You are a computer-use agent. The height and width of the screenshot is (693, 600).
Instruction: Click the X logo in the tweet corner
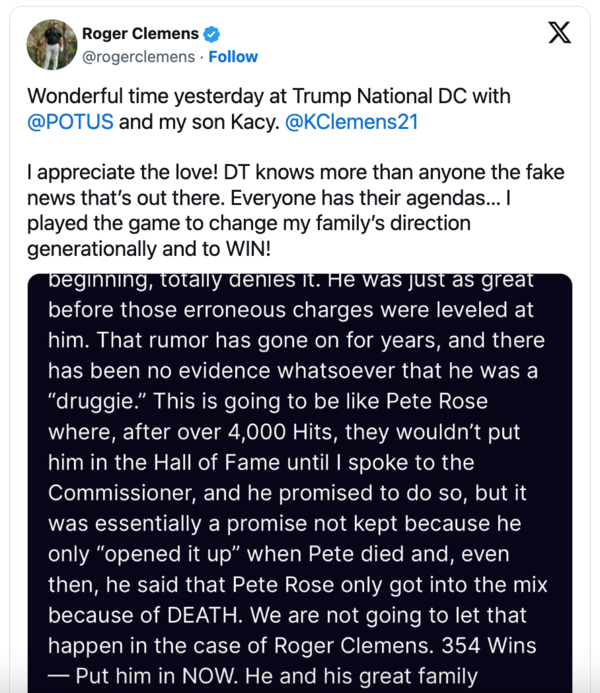[x=560, y=34]
